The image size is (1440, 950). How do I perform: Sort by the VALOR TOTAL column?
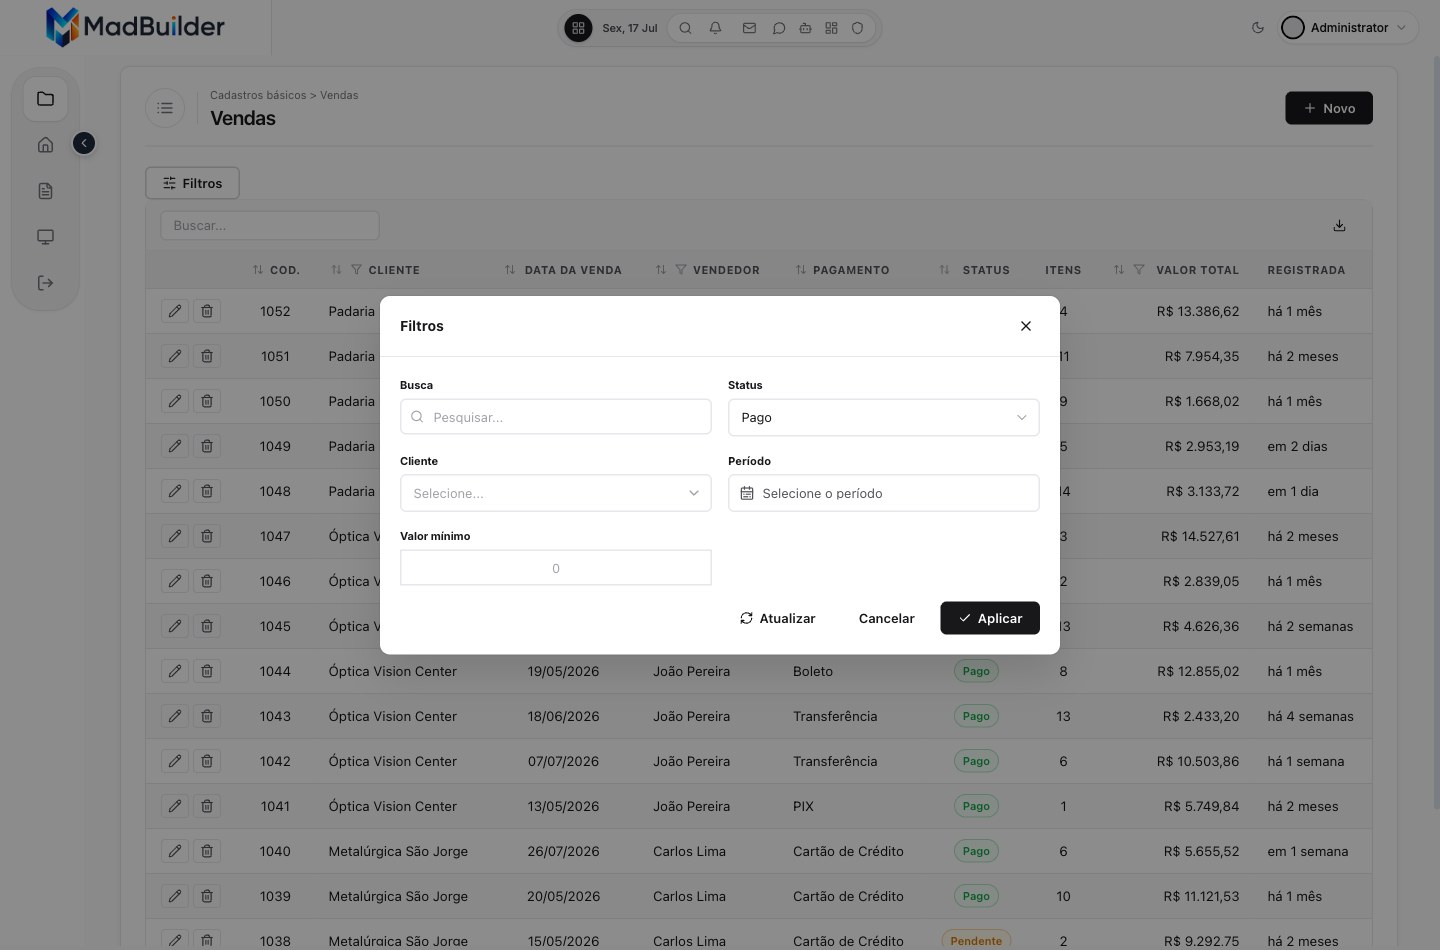(x=1197, y=270)
